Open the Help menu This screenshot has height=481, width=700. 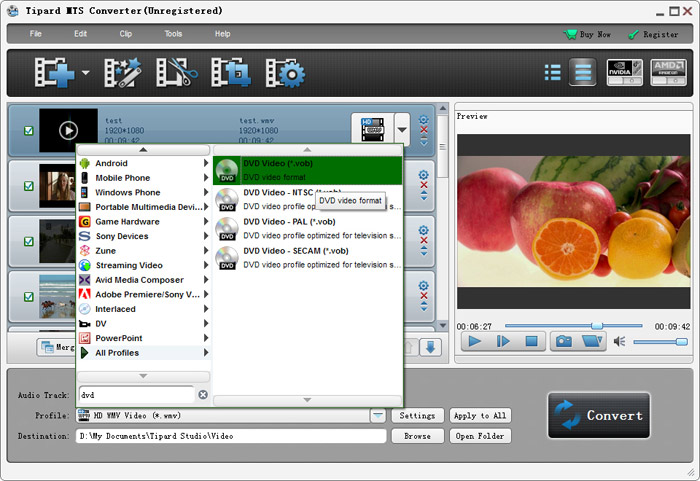click(x=222, y=34)
